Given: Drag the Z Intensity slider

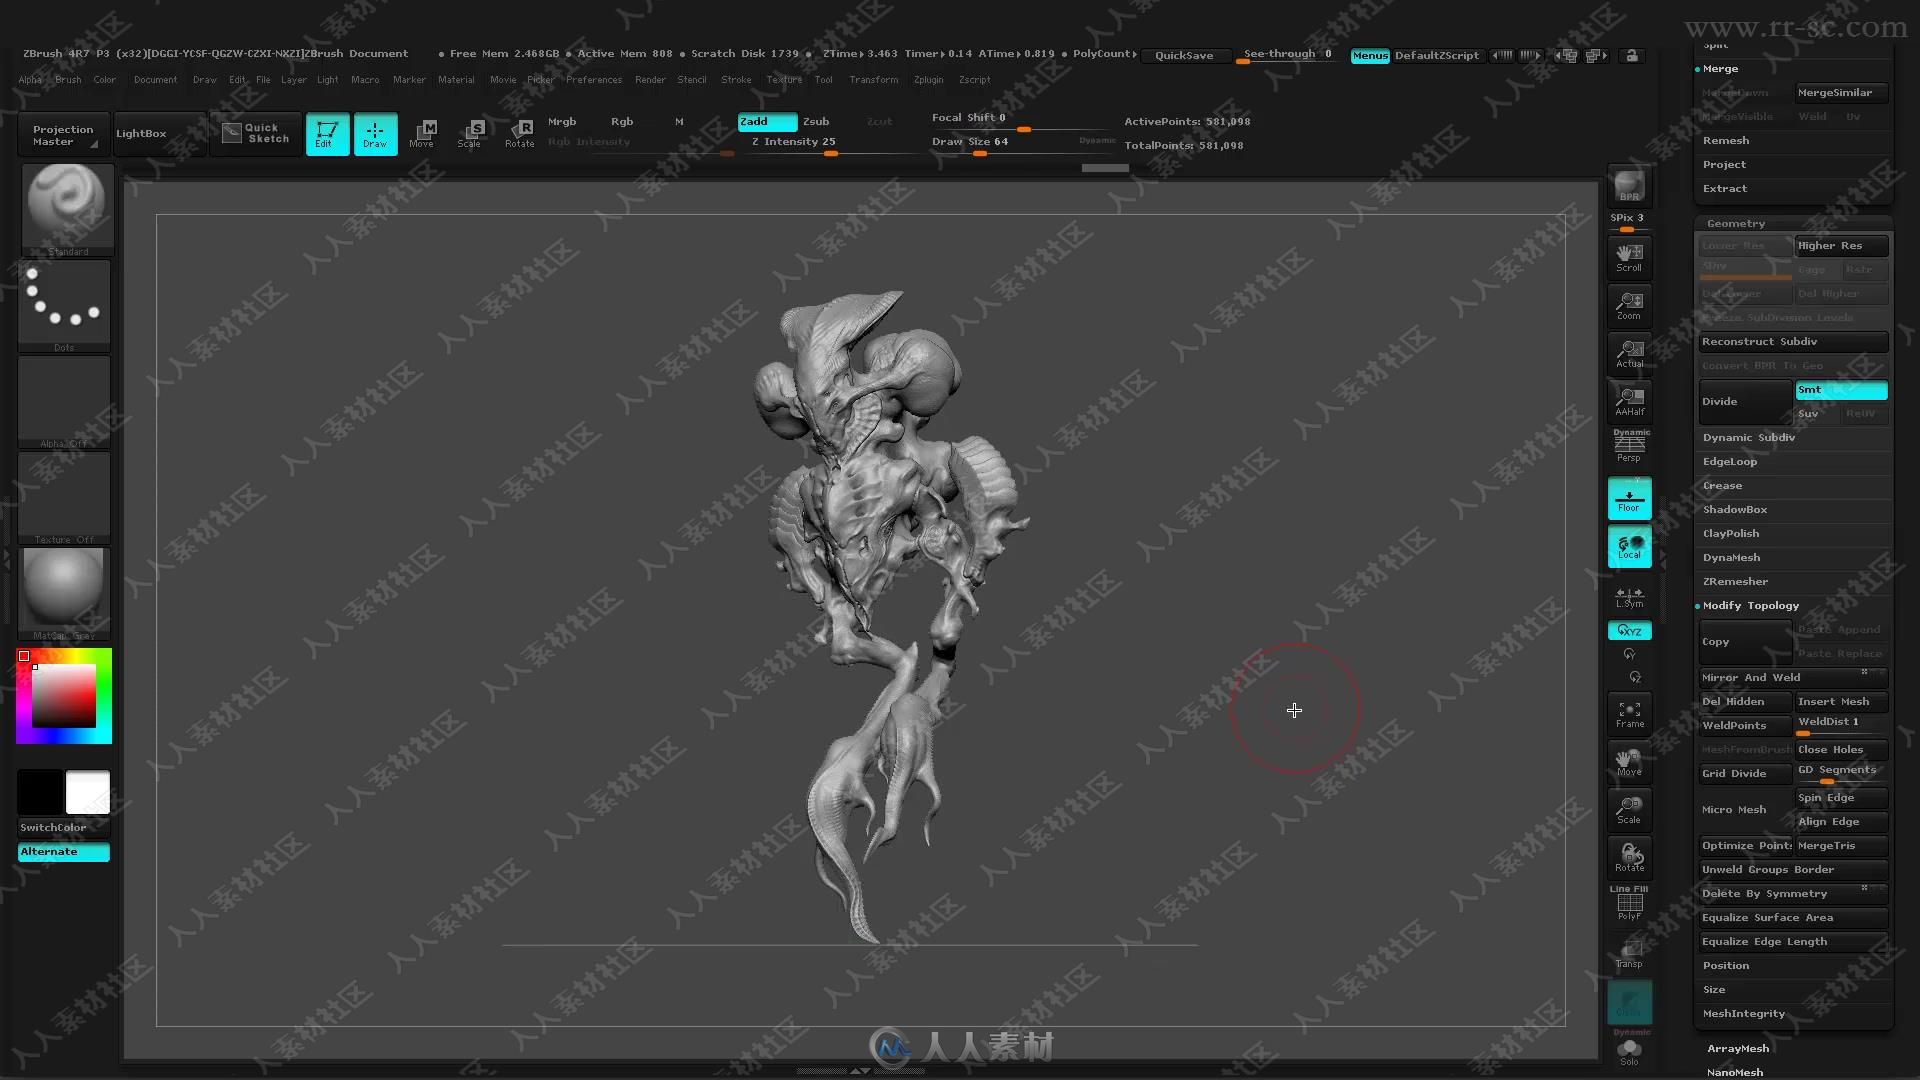Looking at the screenshot, I should click(x=829, y=153).
